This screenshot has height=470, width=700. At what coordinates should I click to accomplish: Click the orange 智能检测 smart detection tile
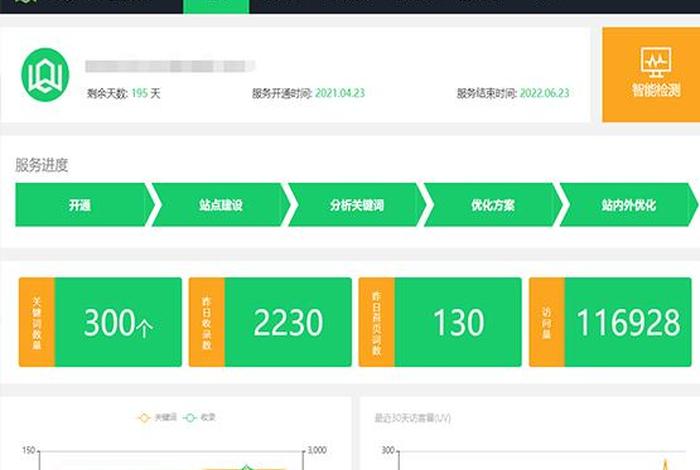[x=651, y=75]
